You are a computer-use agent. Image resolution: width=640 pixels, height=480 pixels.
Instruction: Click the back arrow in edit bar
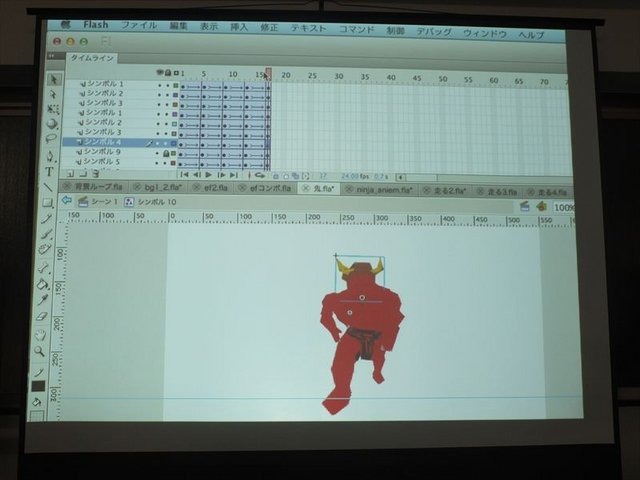point(66,200)
